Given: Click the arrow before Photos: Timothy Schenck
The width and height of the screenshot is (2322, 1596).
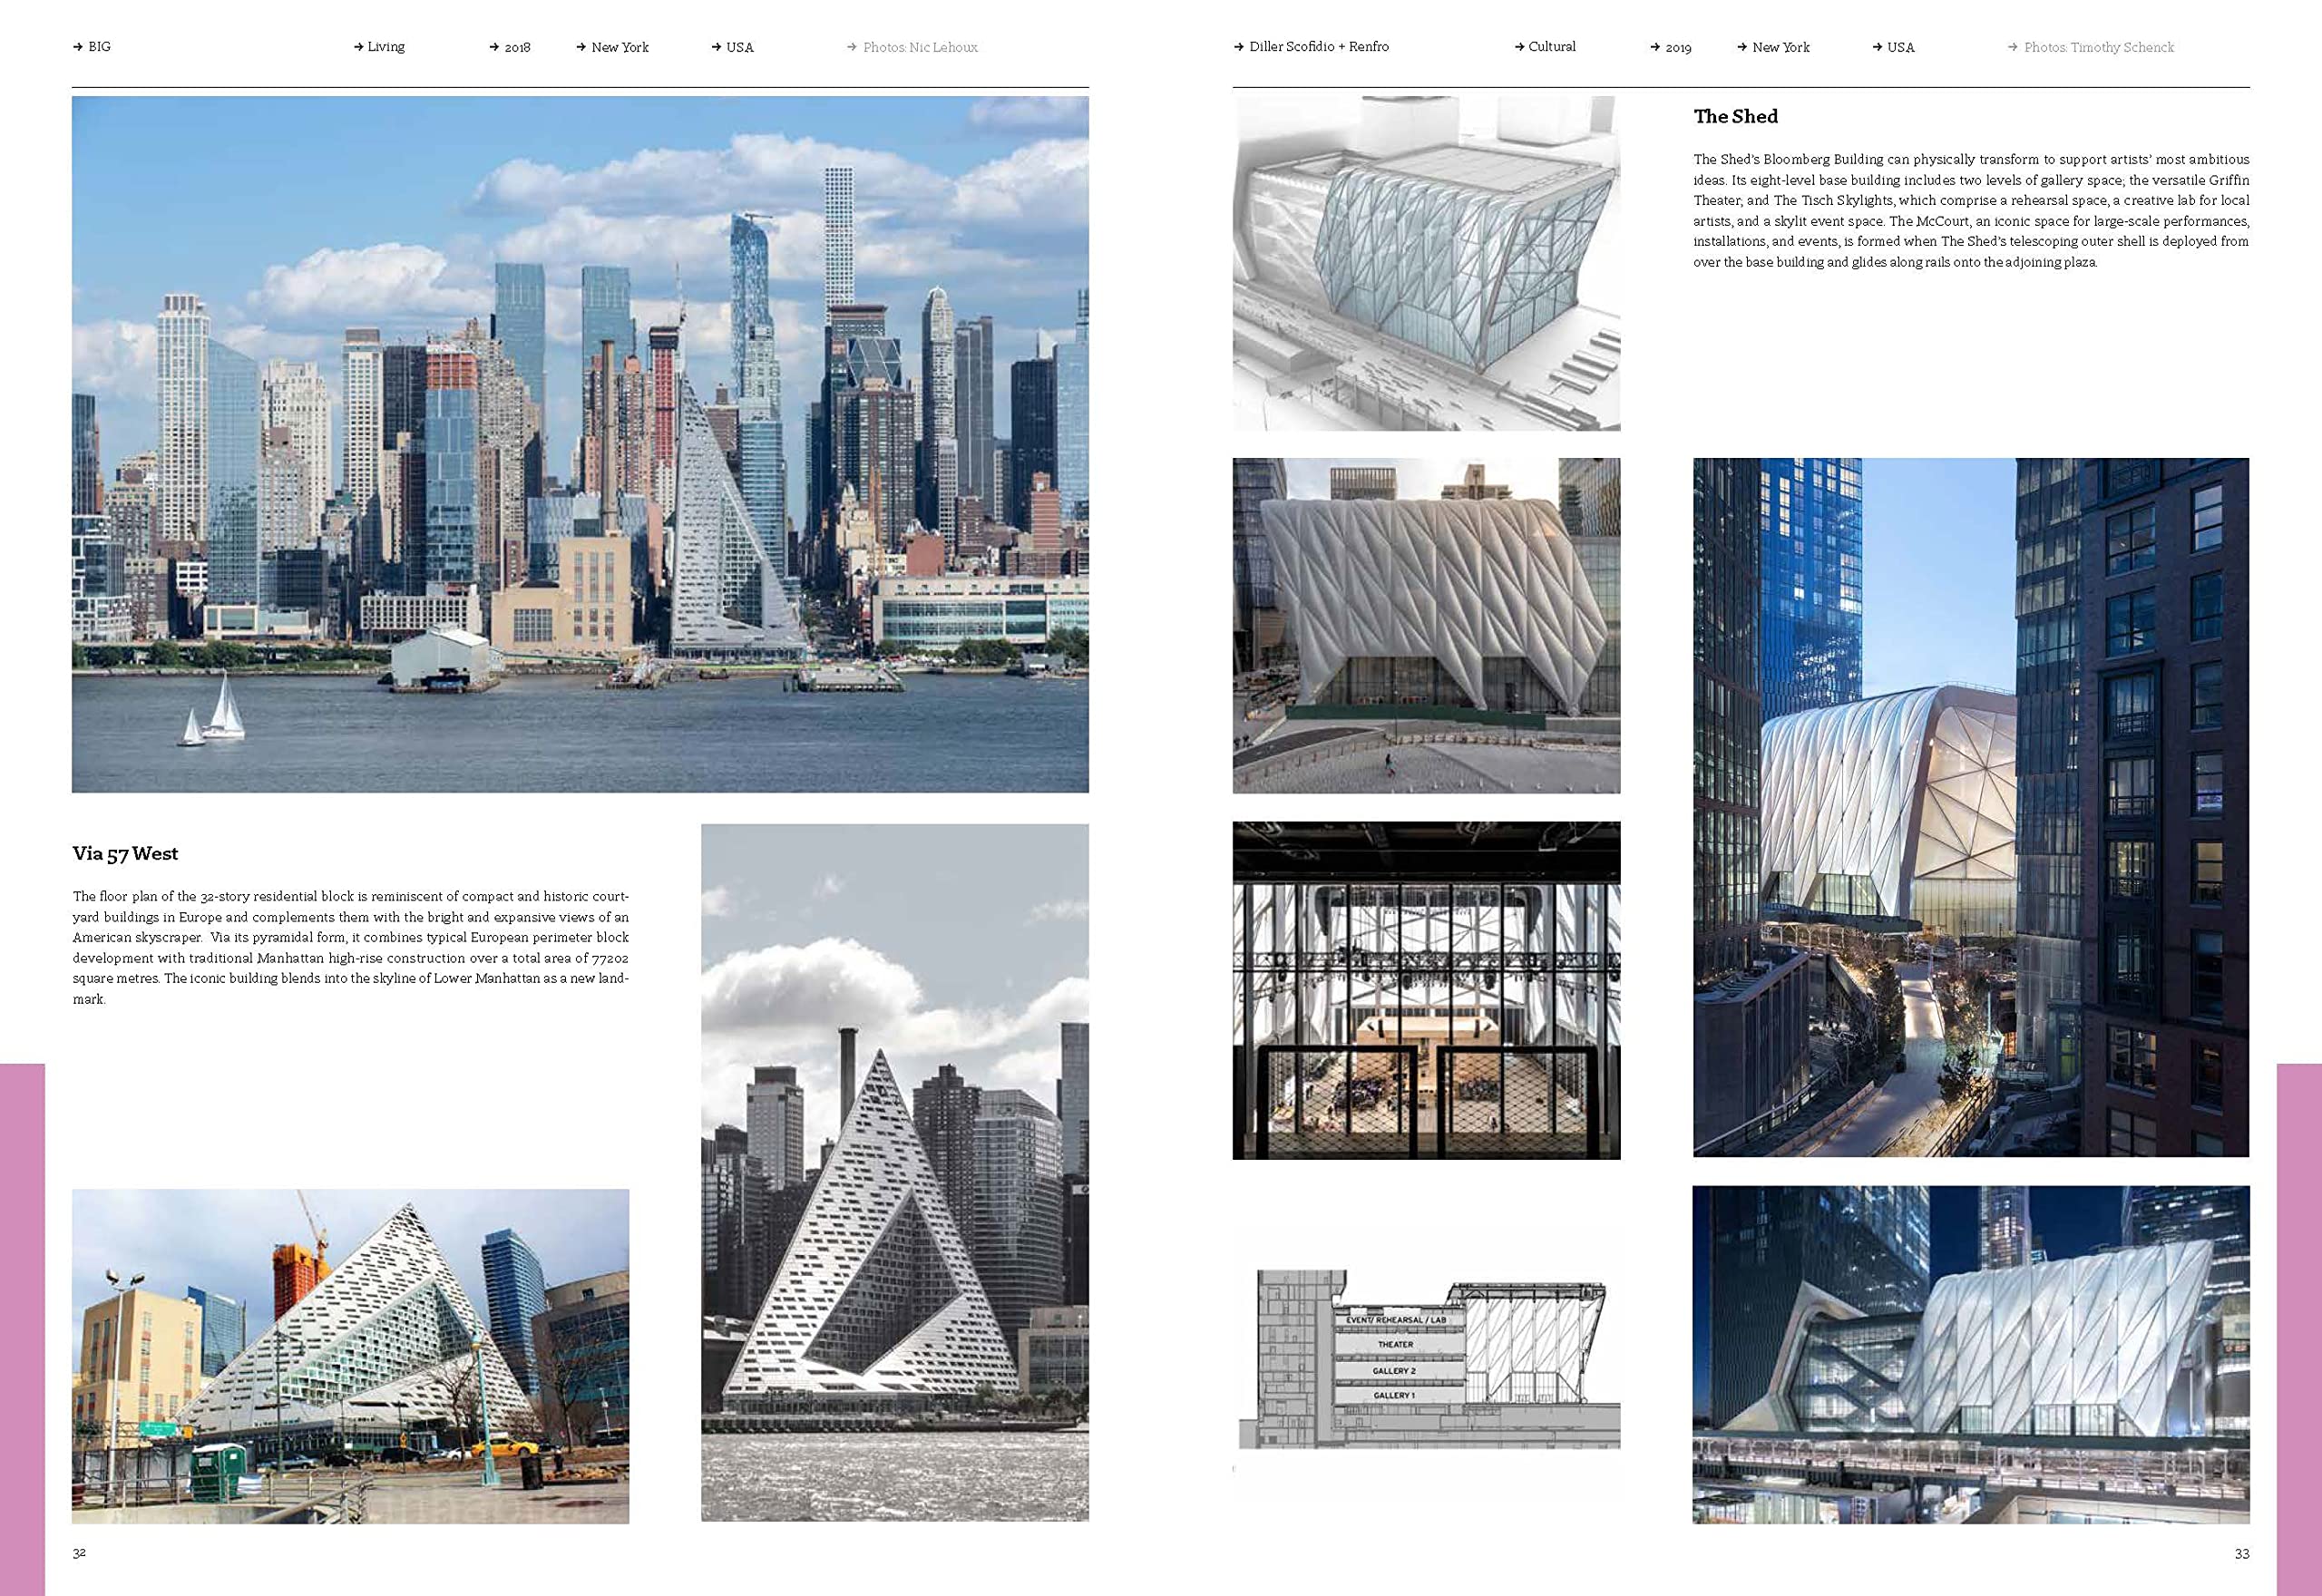Looking at the screenshot, I should tap(2013, 47).
